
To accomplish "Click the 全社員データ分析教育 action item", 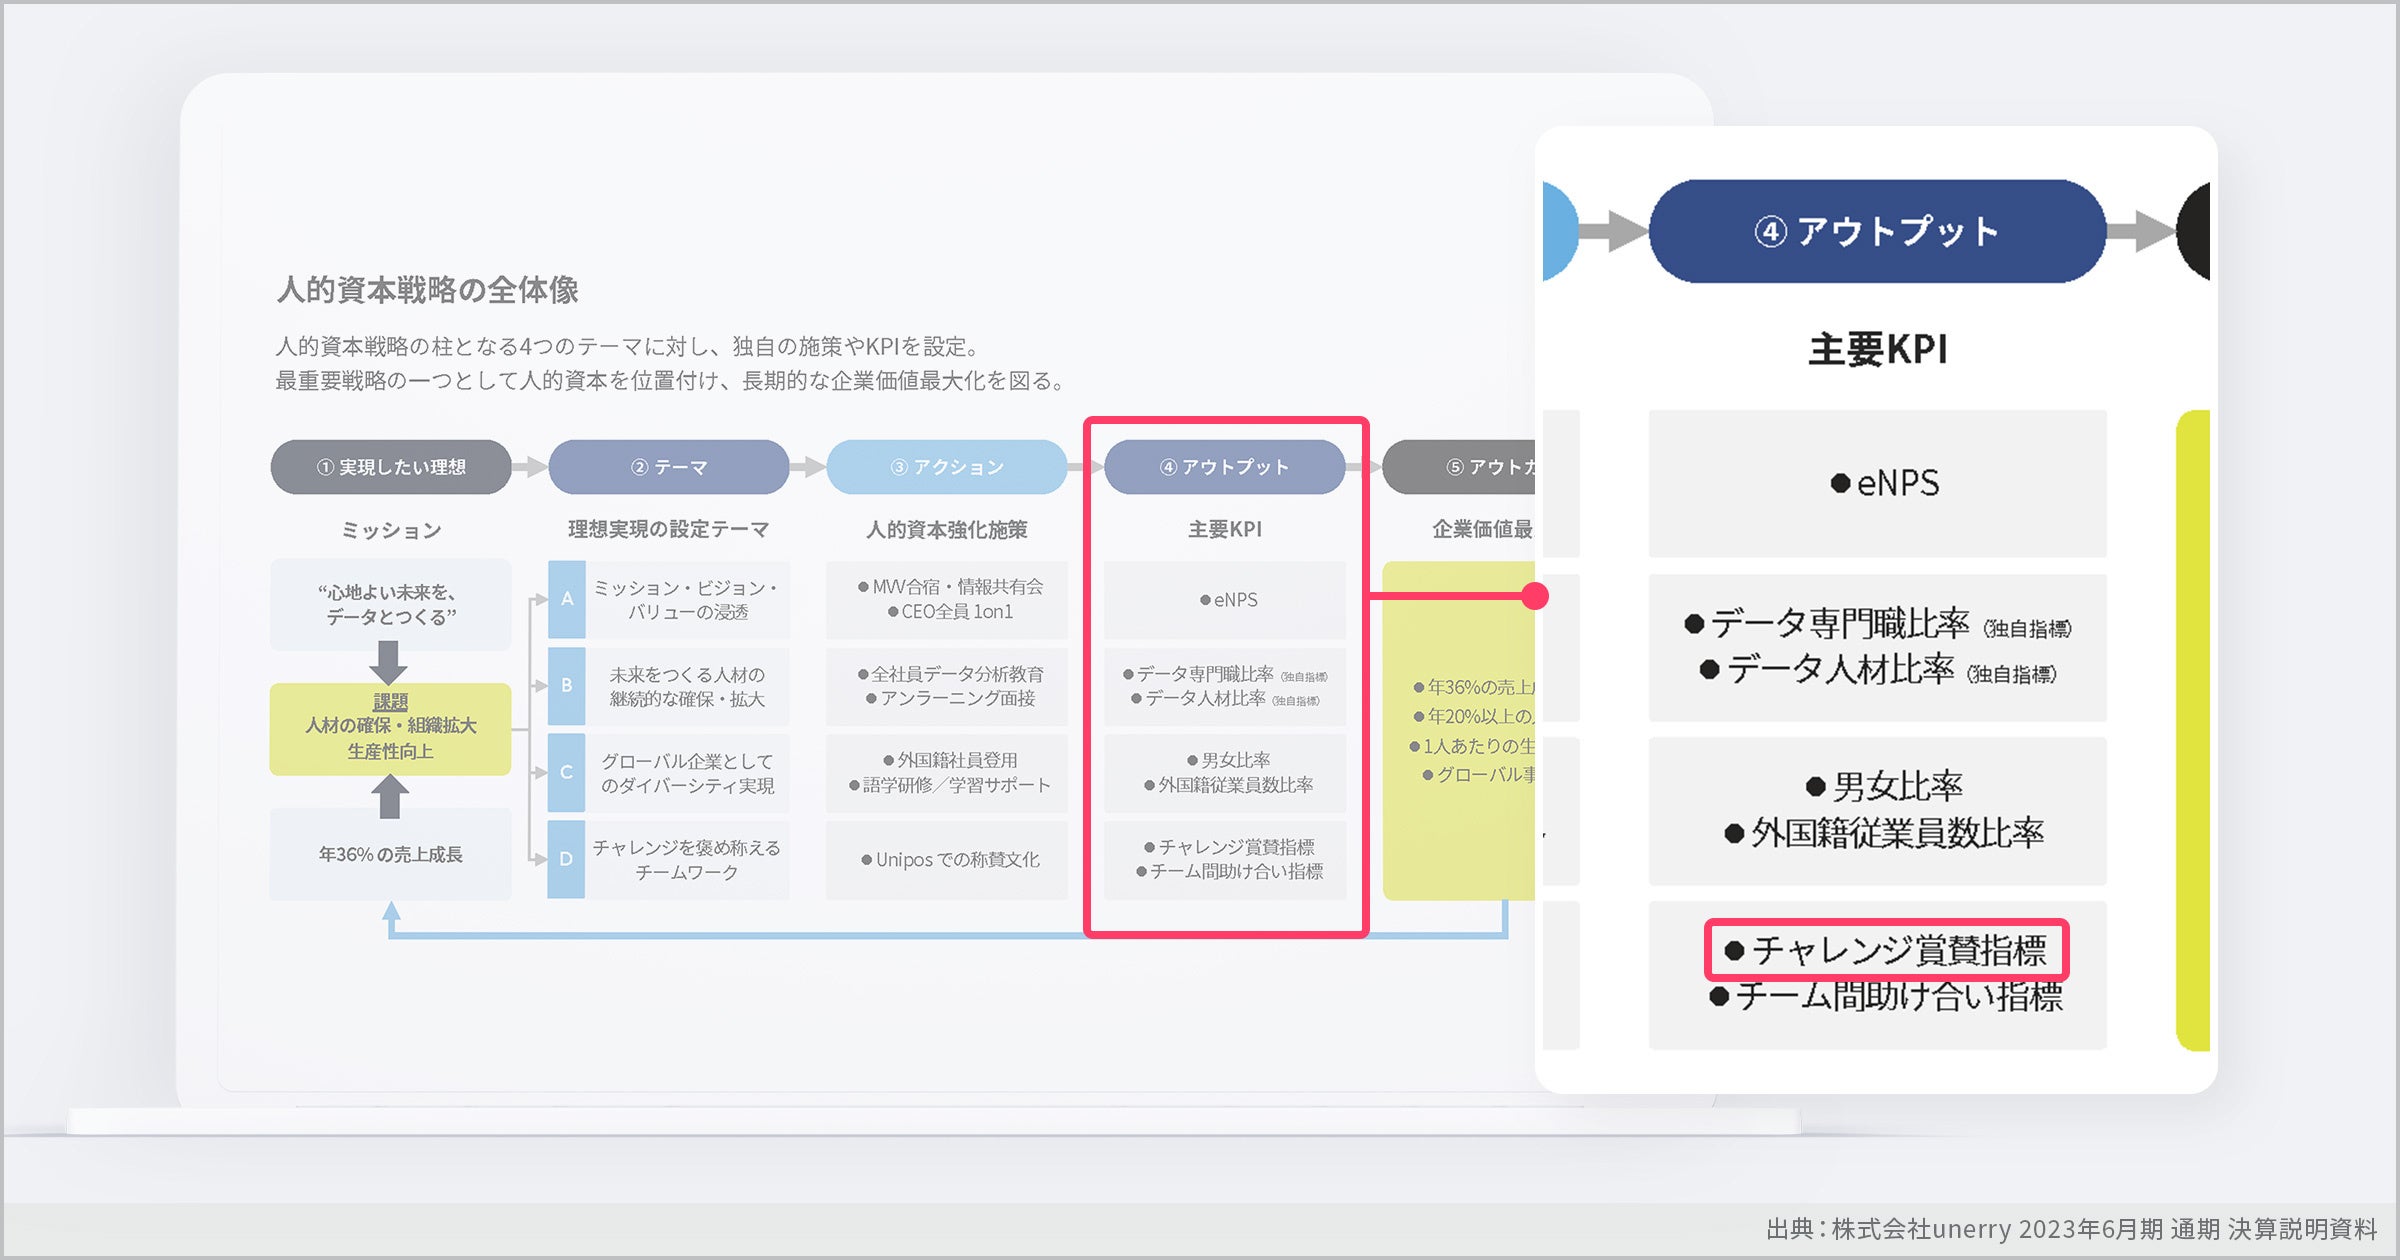I will click(x=950, y=674).
